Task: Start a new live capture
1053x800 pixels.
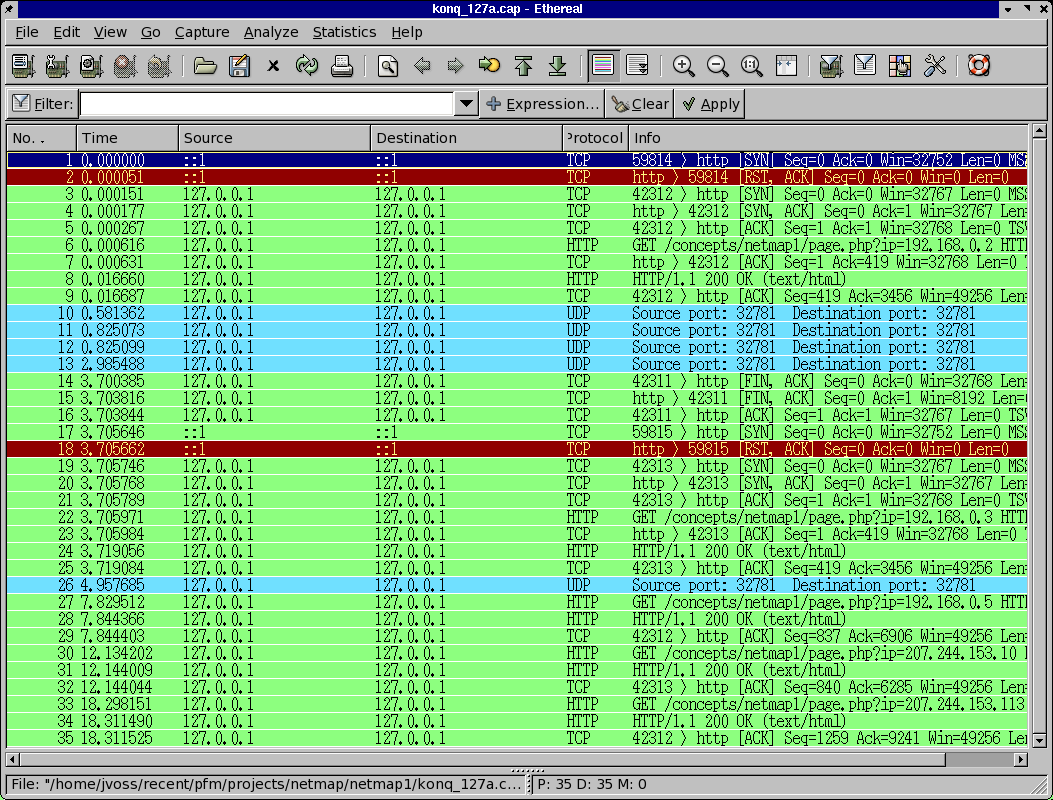Action: pyautogui.click(x=91, y=66)
